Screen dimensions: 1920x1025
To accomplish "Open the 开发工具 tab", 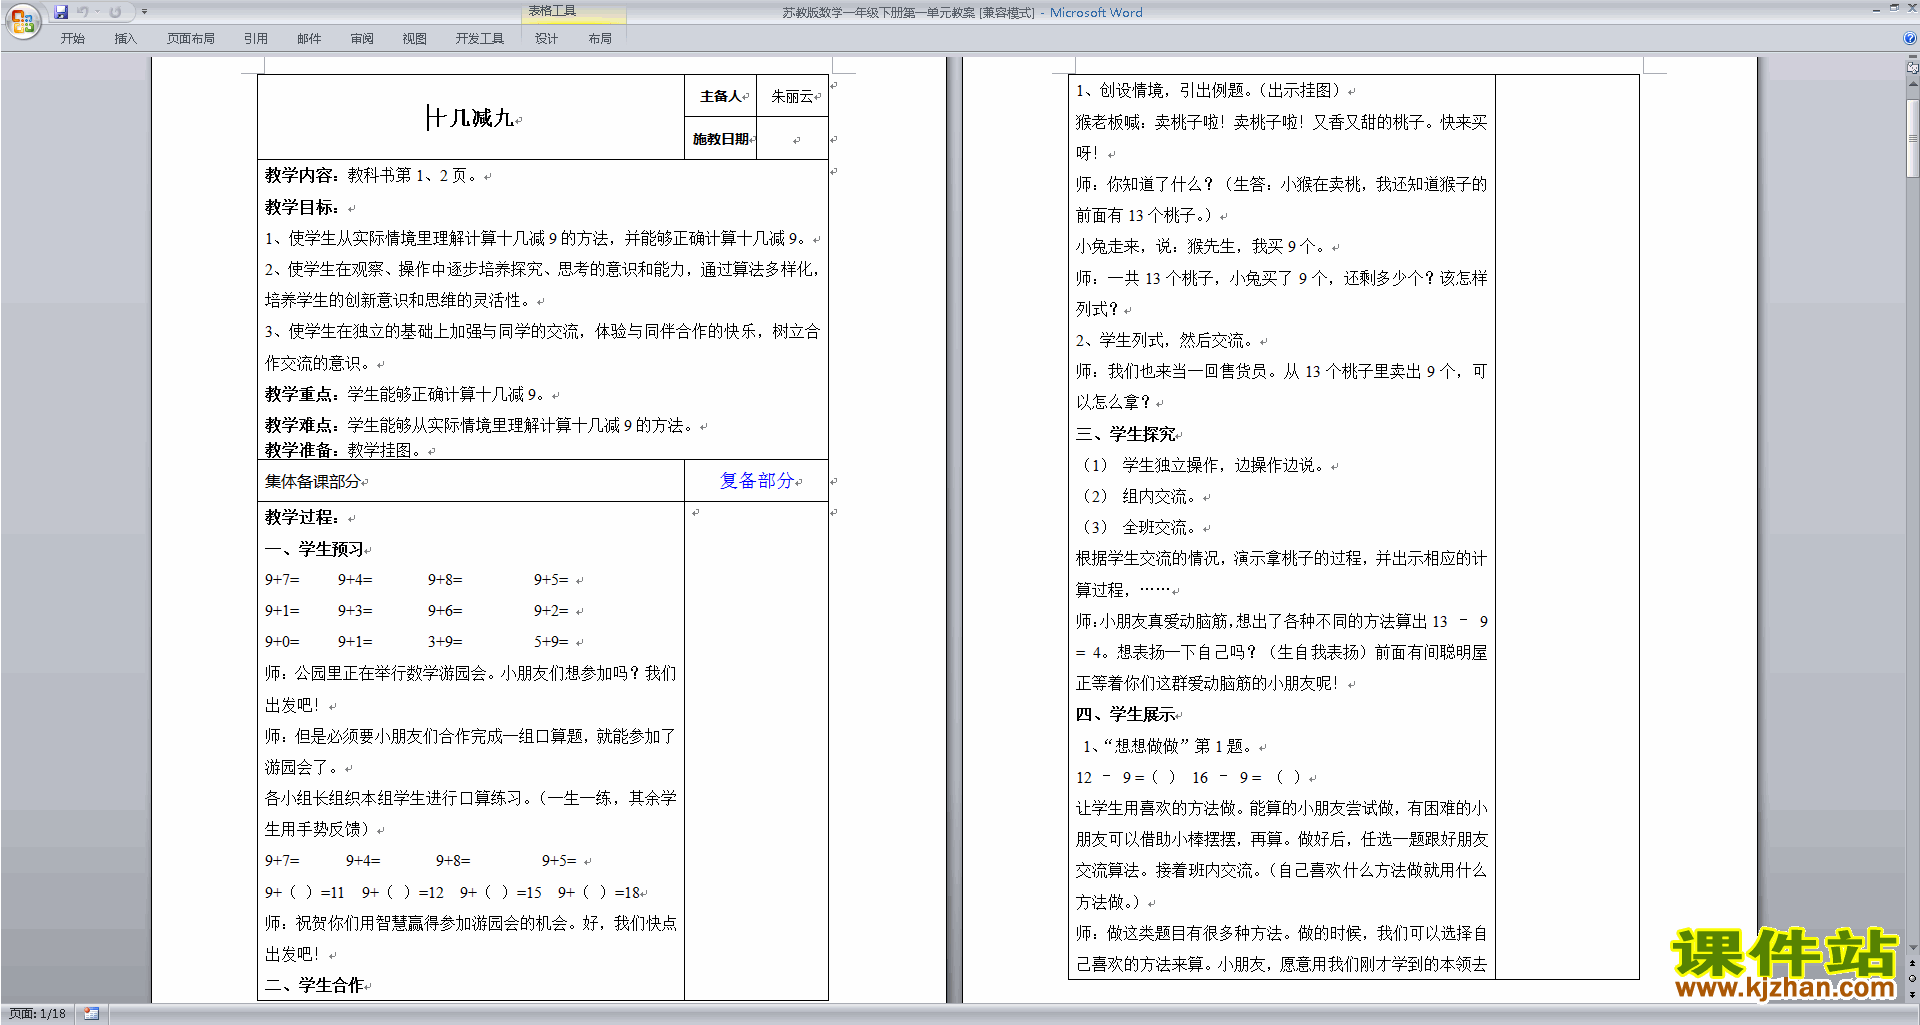I will 480,38.
